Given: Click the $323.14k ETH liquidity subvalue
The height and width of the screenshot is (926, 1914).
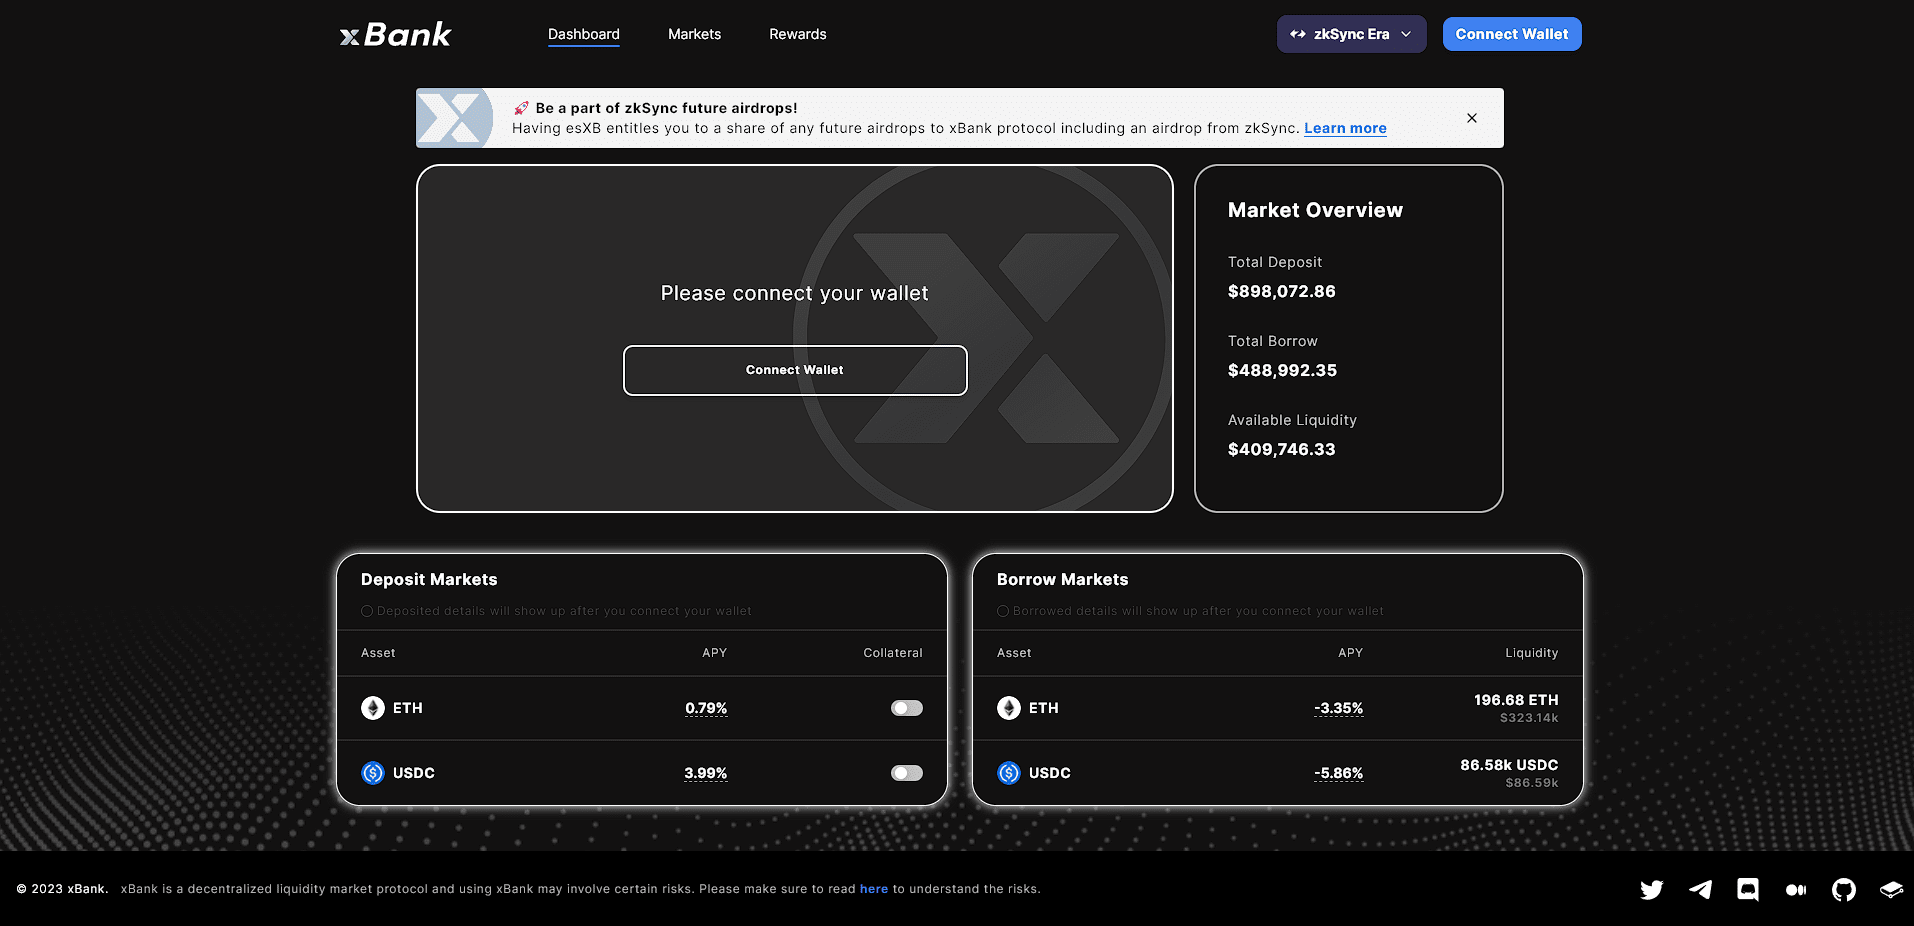Looking at the screenshot, I should pos(1529,718).
